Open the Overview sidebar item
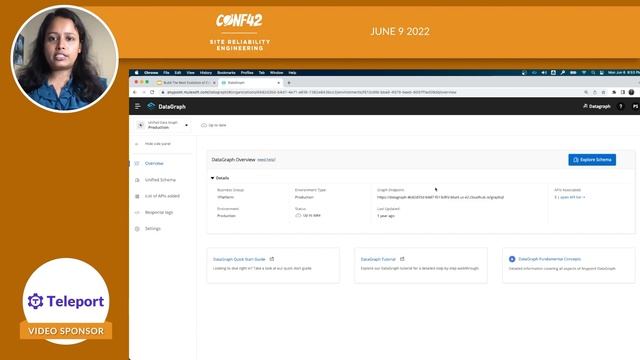 (154, 163)
